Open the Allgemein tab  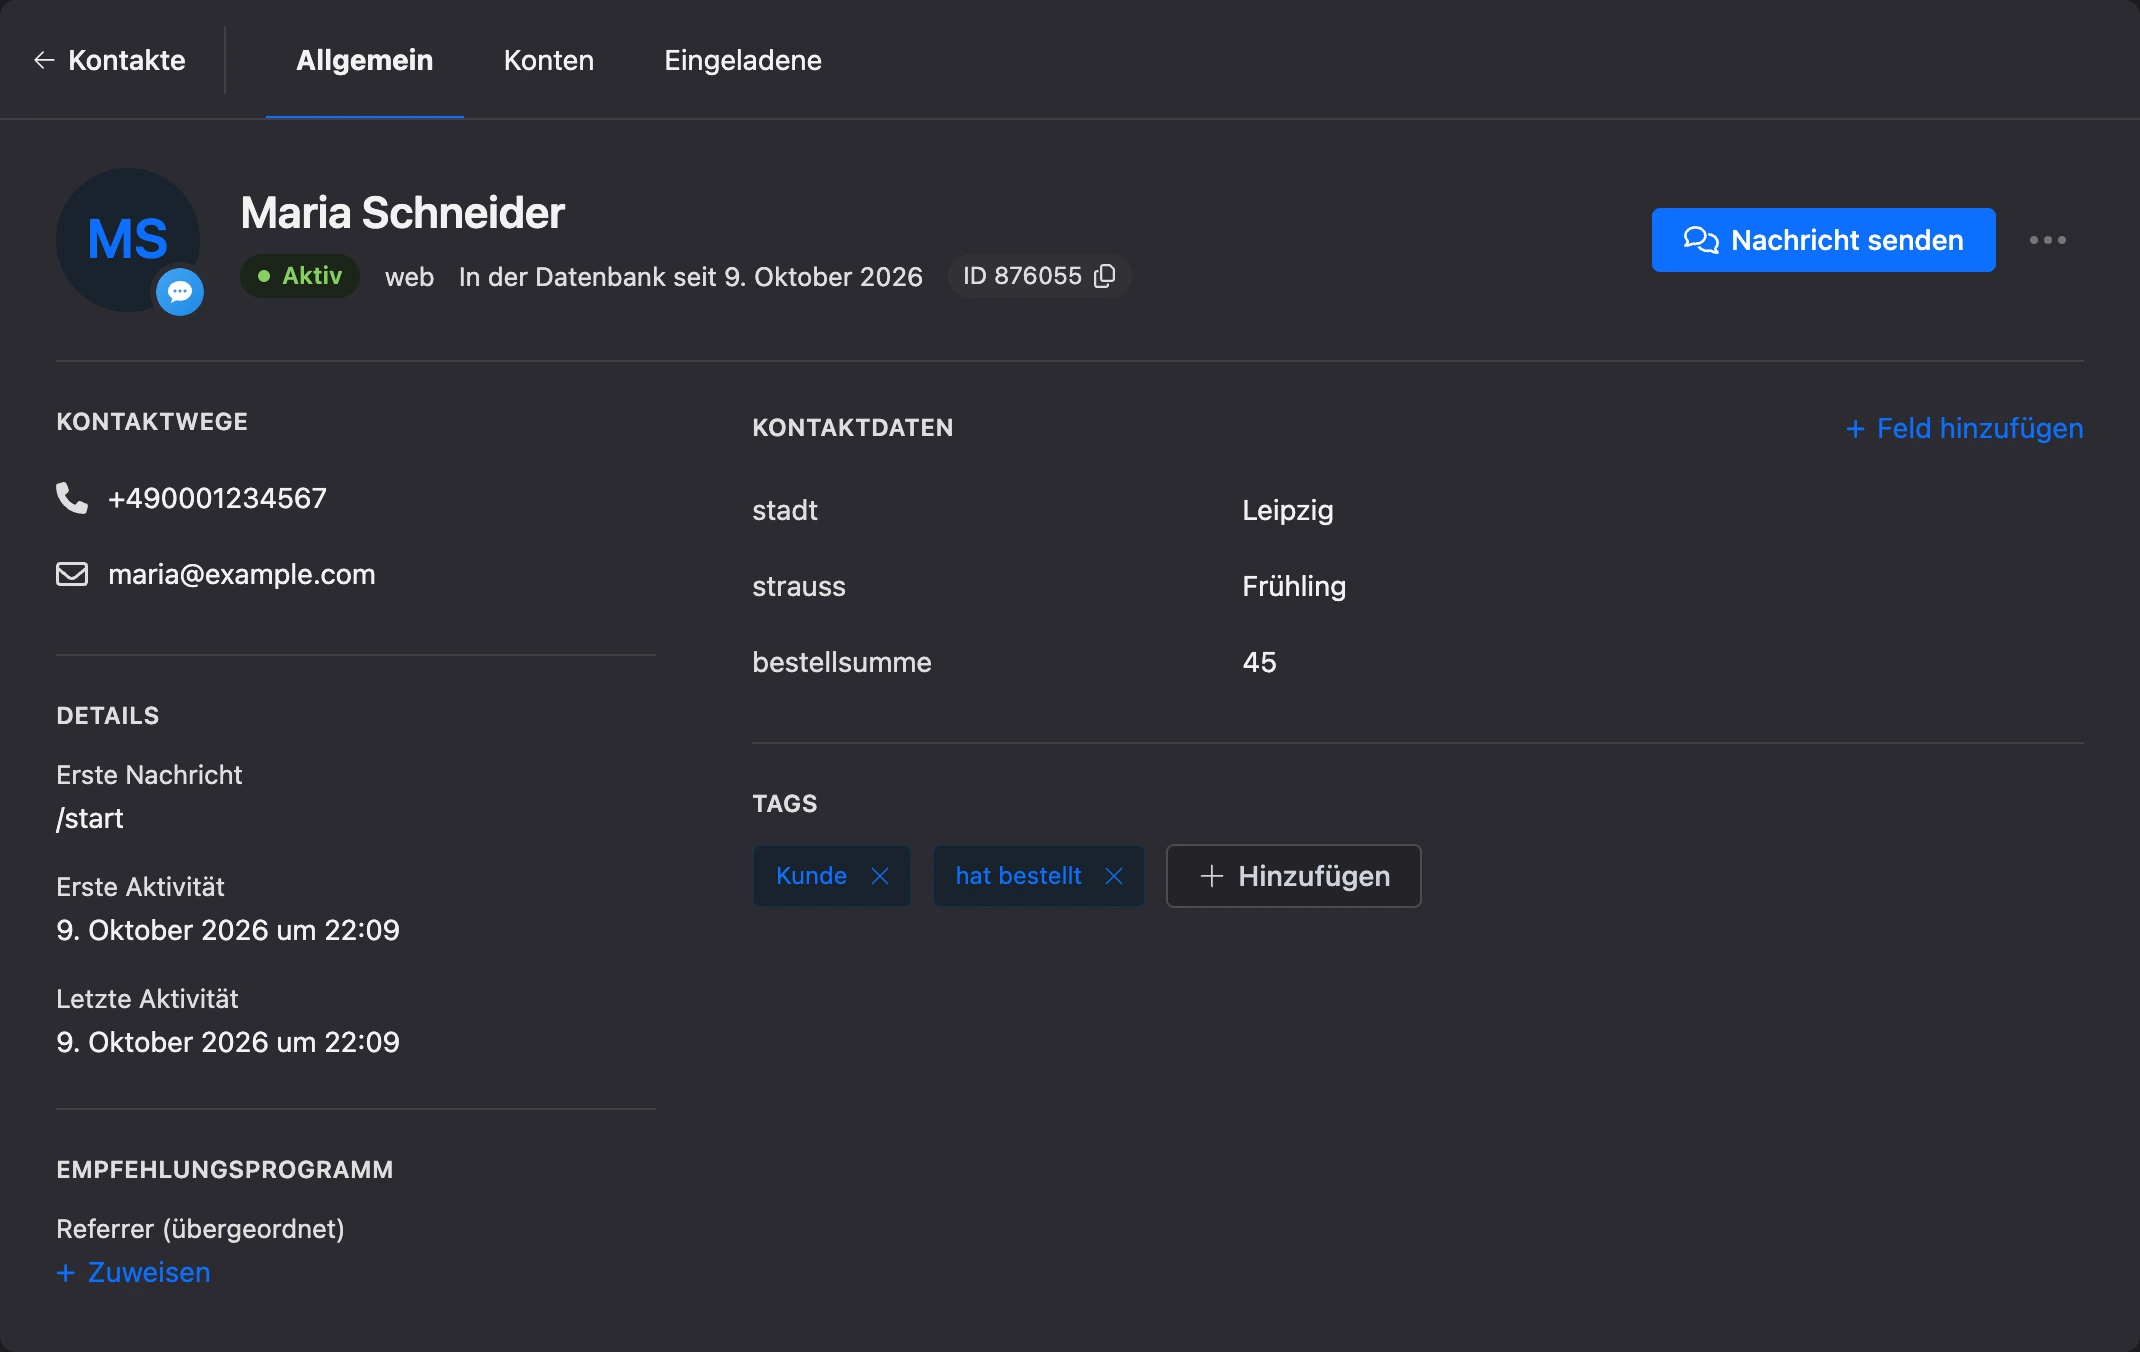pyautogui.click(x=364, y=60)
